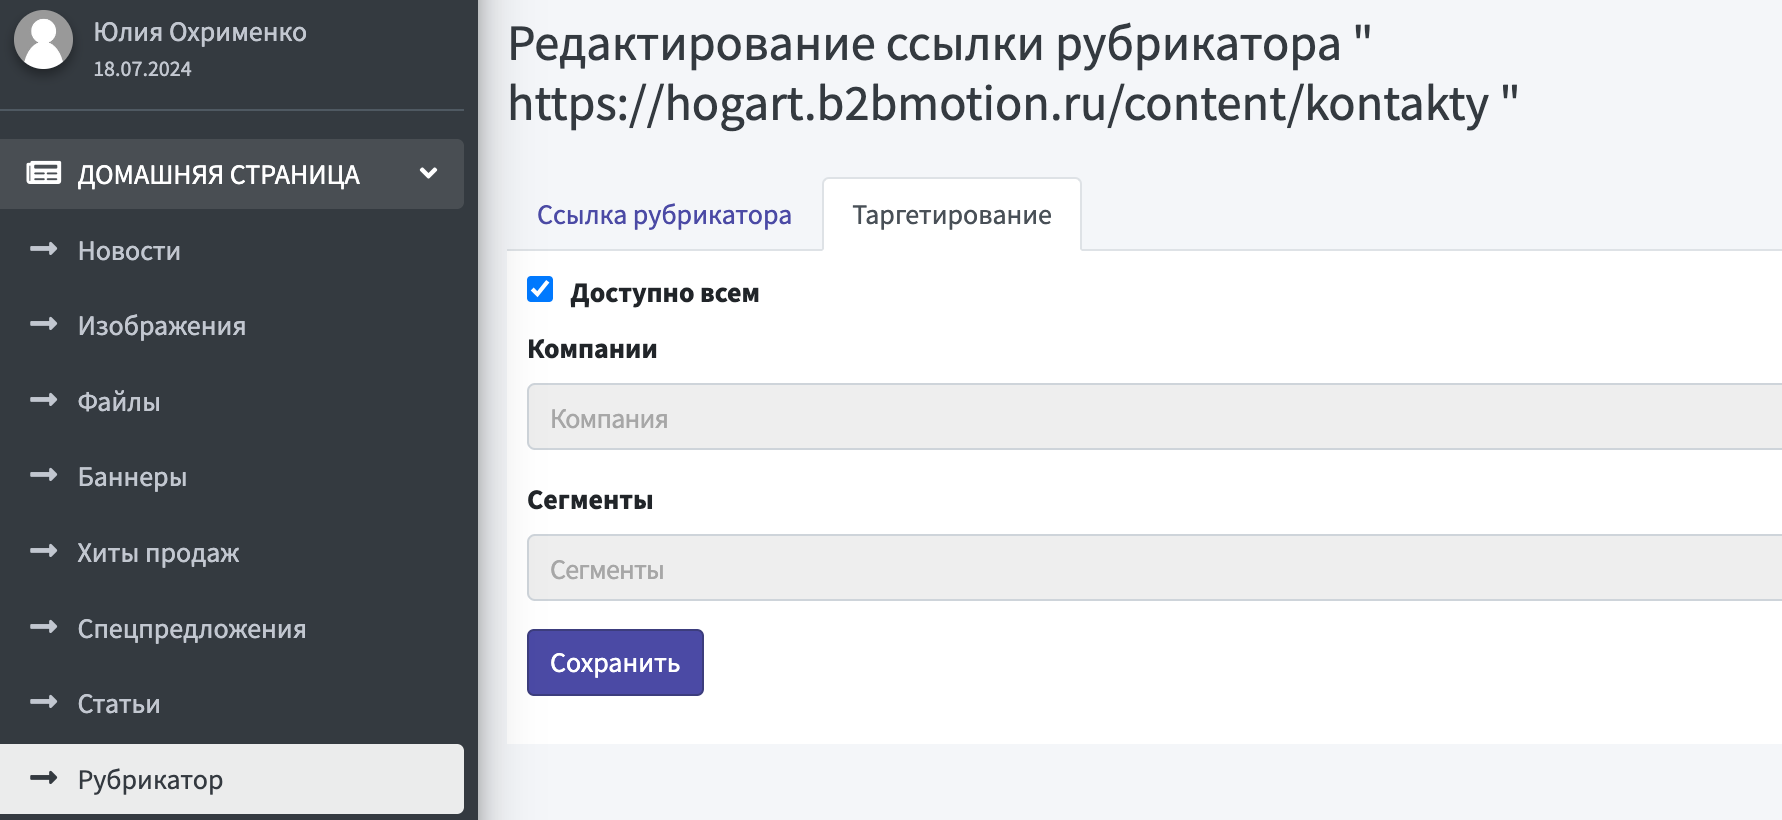Click the arrow icon beside Статьи
Viewport: 1782px width, 820px height.
pos(43,702)
